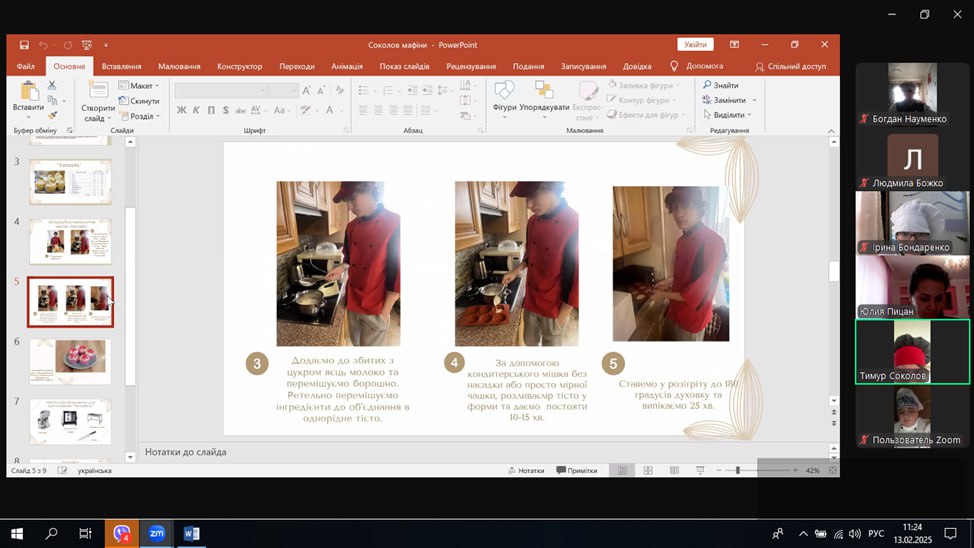The width and height of the screenshot is (974, 548).
Task: Click the Create slide (Створити слайд) icon
Action: click(98, 91)
